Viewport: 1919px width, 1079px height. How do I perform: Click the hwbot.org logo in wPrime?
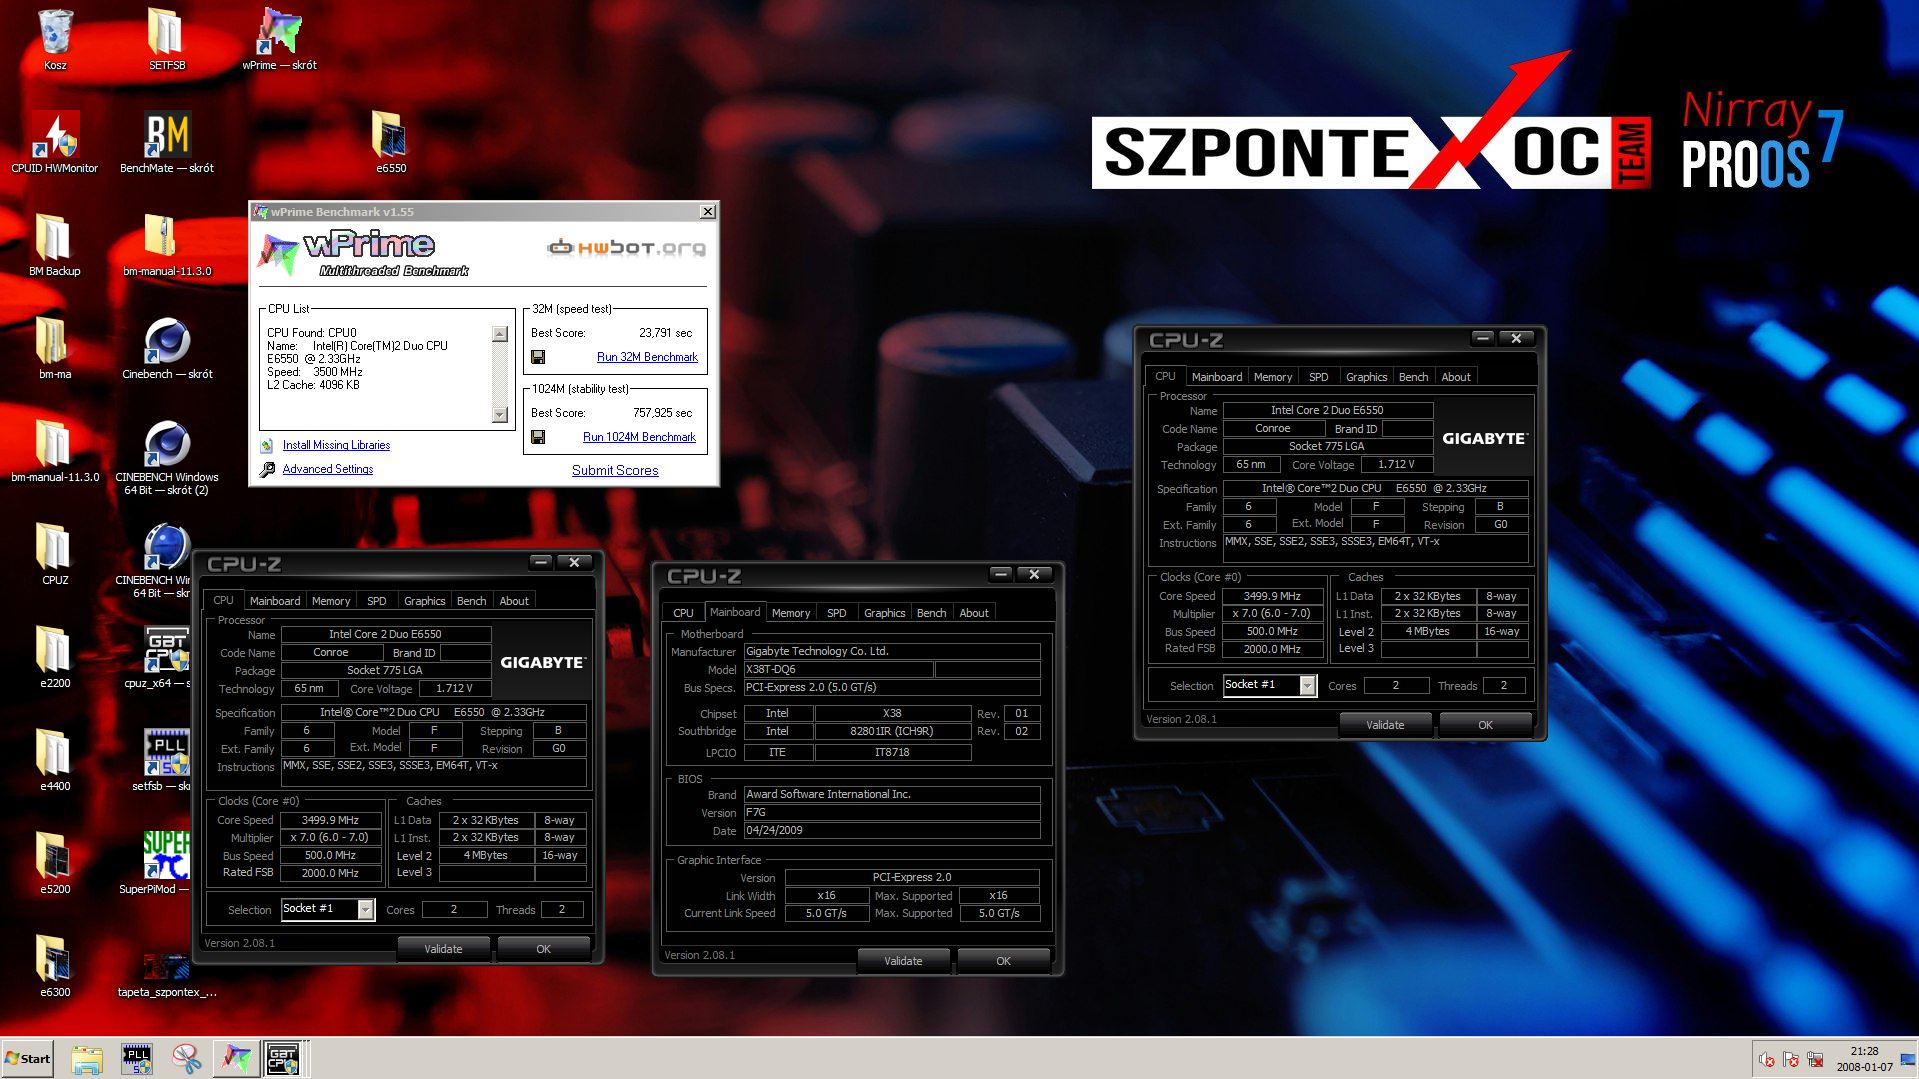(627, 247)
